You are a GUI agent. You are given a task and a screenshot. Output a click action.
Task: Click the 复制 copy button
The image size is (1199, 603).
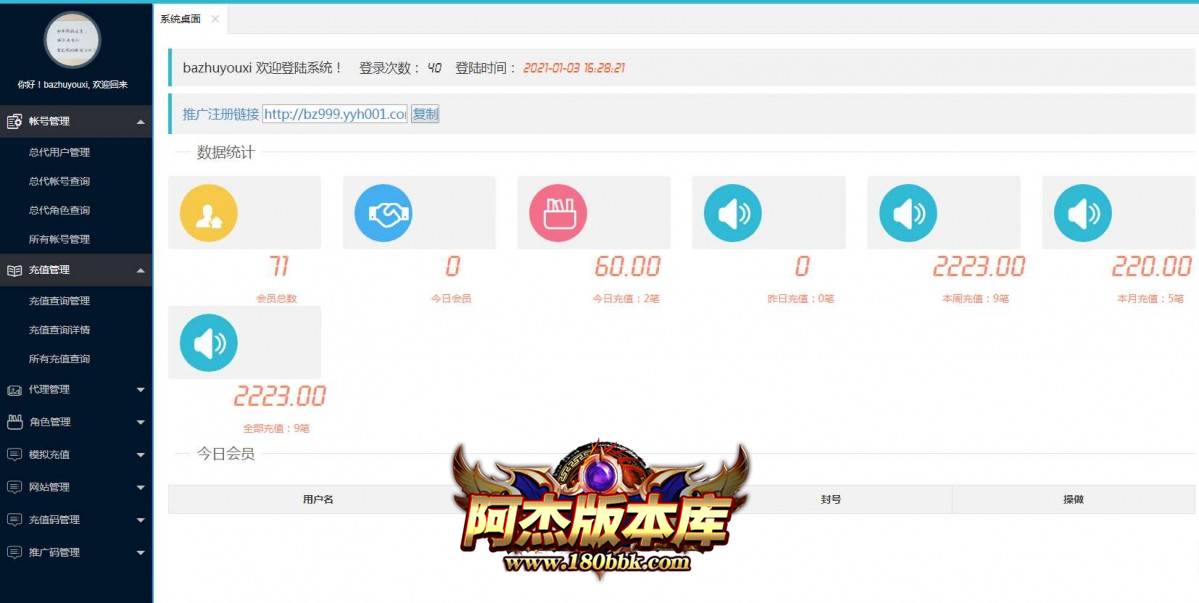point(425,115)
